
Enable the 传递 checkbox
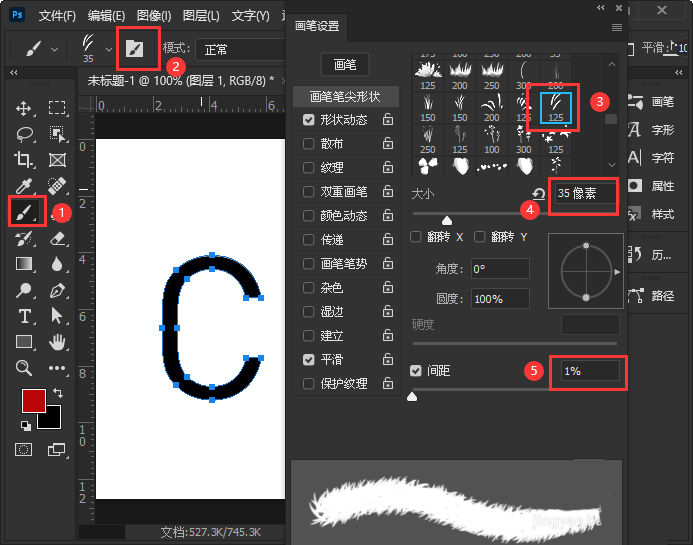pos(308,240)
